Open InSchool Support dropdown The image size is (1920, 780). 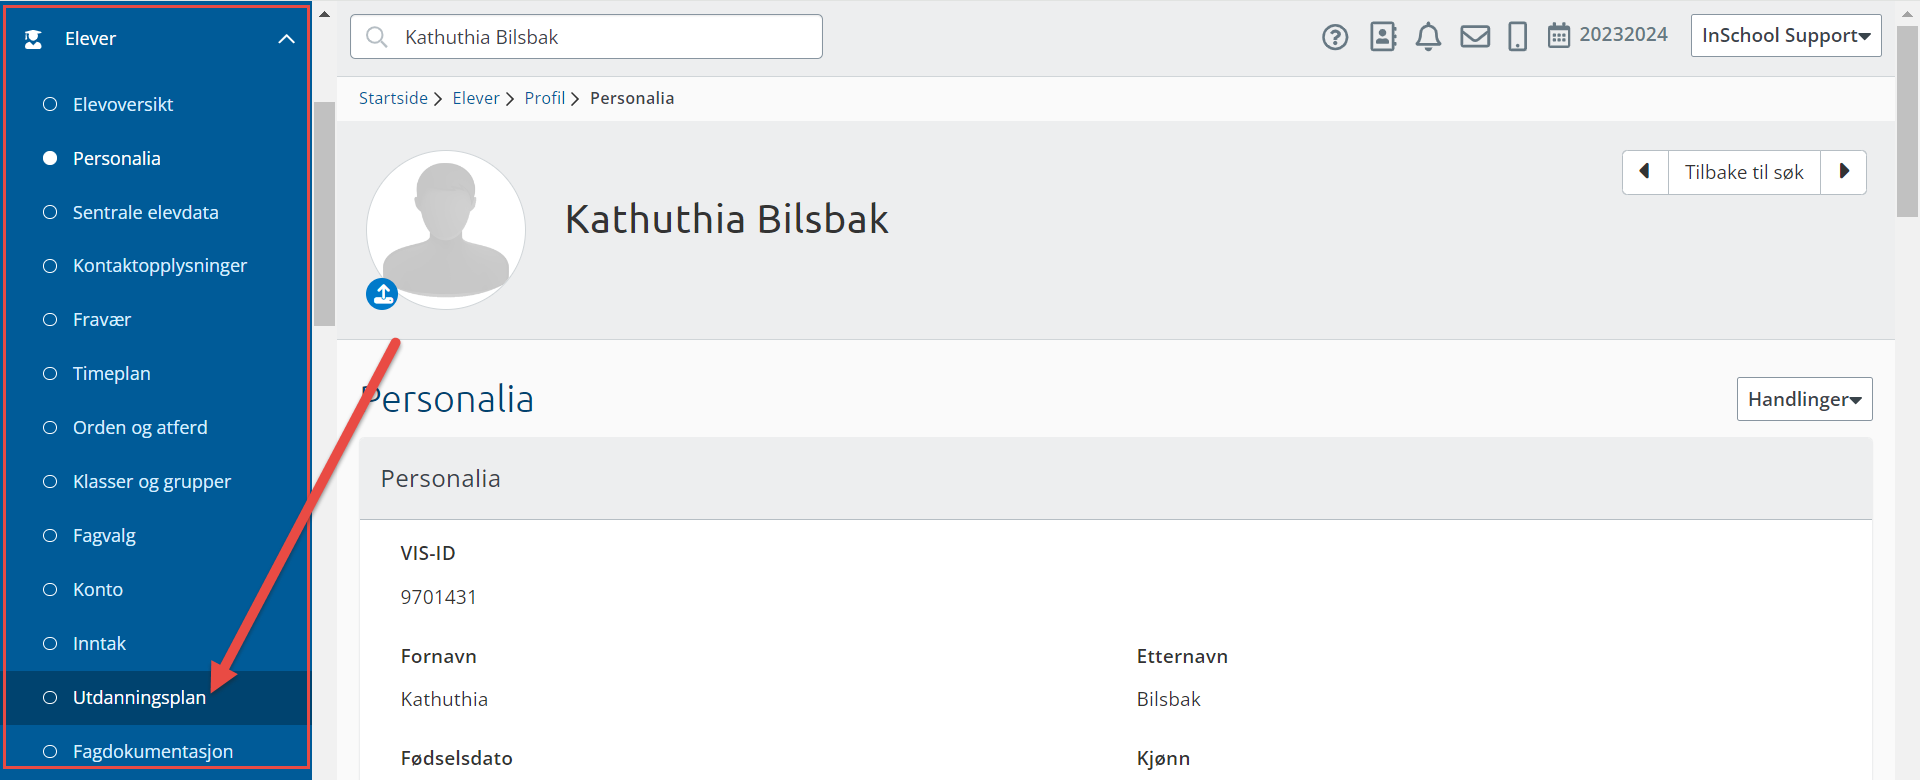pyautogui.click(x=1786, y=35)
